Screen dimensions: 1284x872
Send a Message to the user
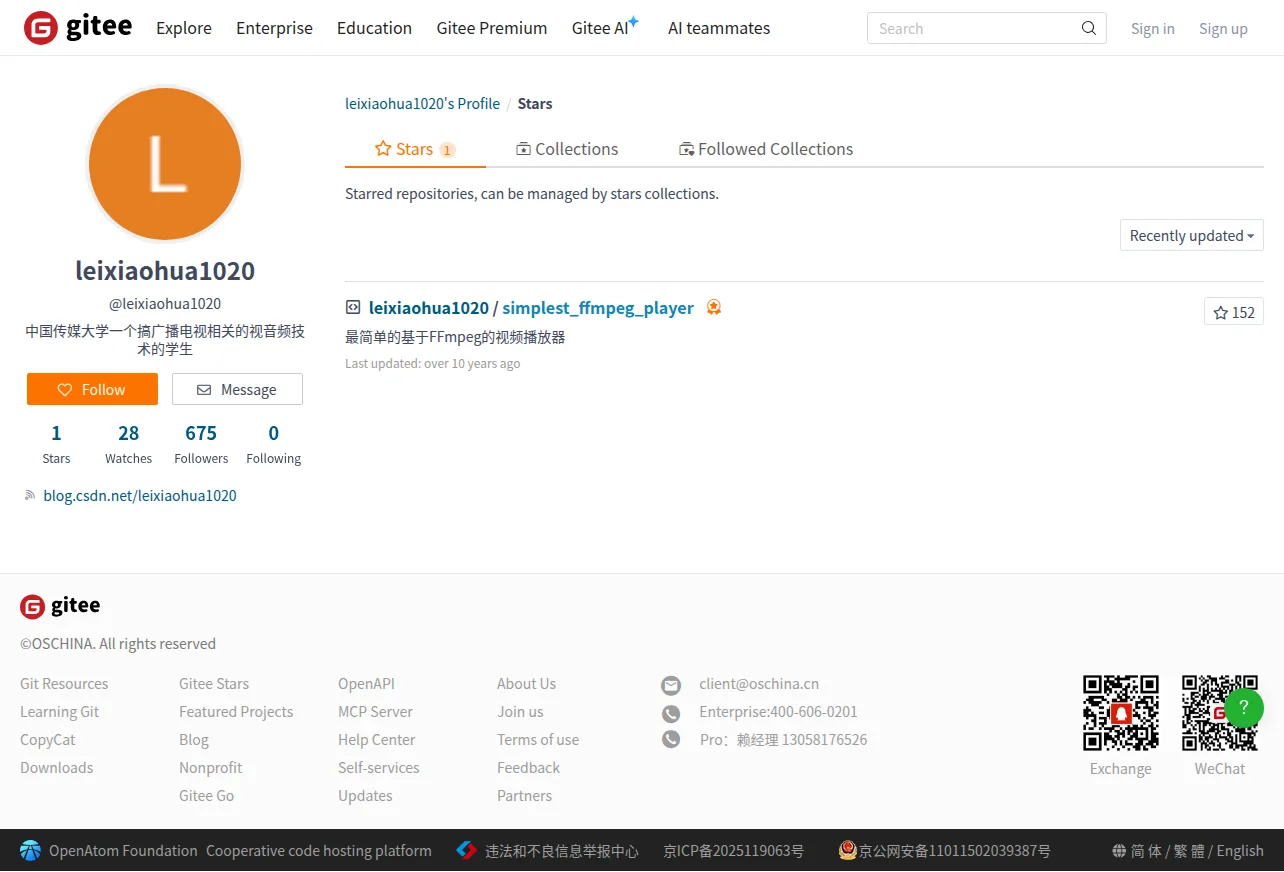click(x=237, y=389)
